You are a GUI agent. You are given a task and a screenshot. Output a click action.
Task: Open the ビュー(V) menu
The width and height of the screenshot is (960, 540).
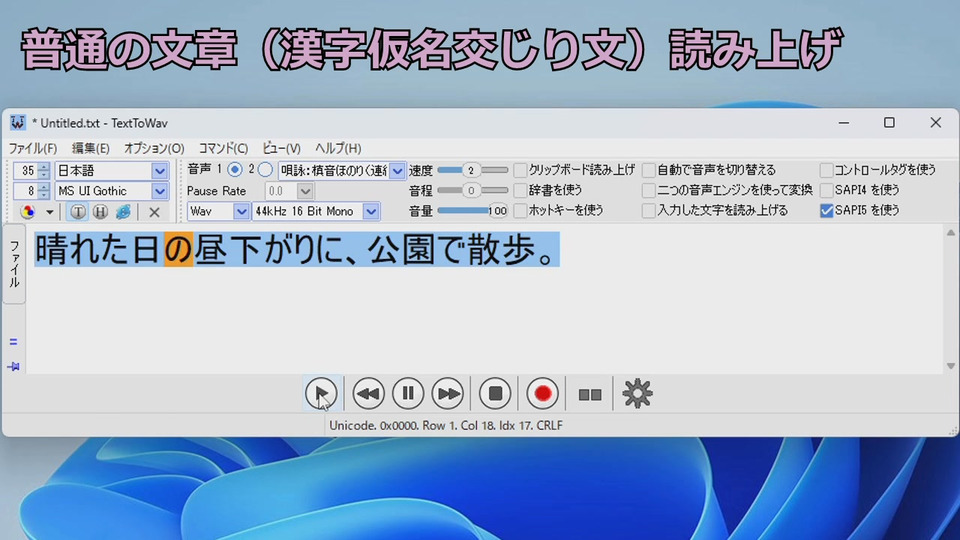281,148
